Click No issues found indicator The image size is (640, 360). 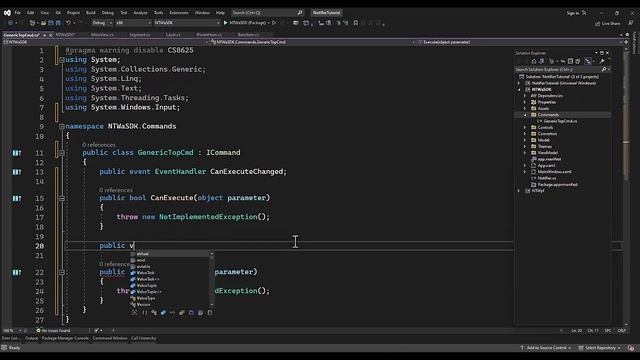click(x=53, y=331)
